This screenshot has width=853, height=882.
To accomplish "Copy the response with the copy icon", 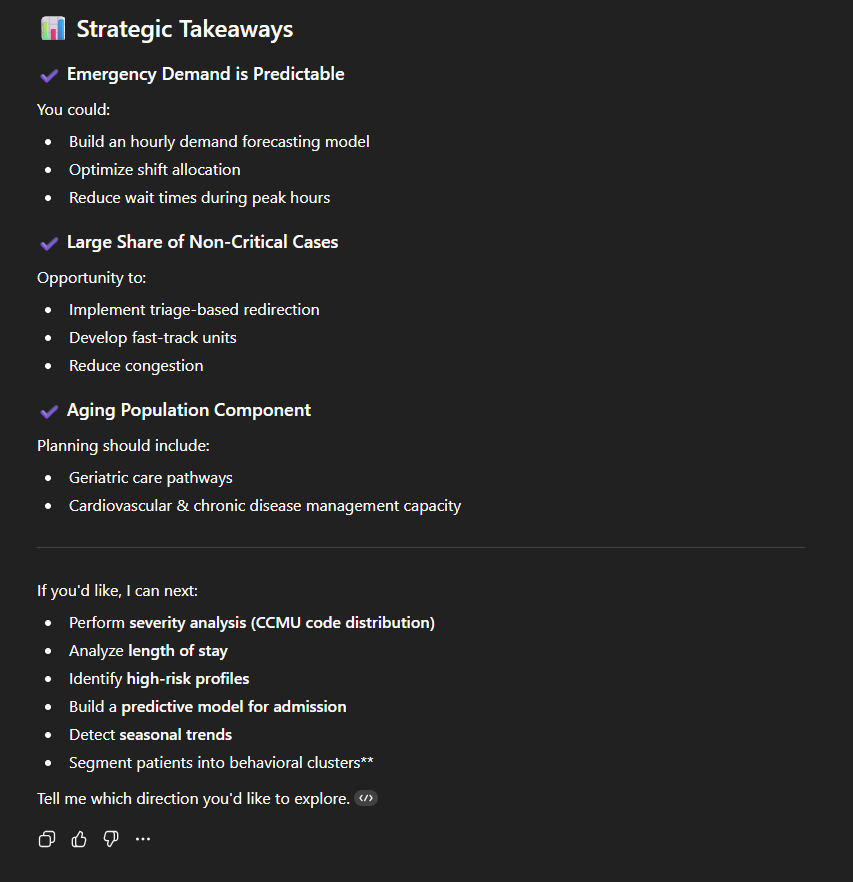I will (x=46, y=839).
